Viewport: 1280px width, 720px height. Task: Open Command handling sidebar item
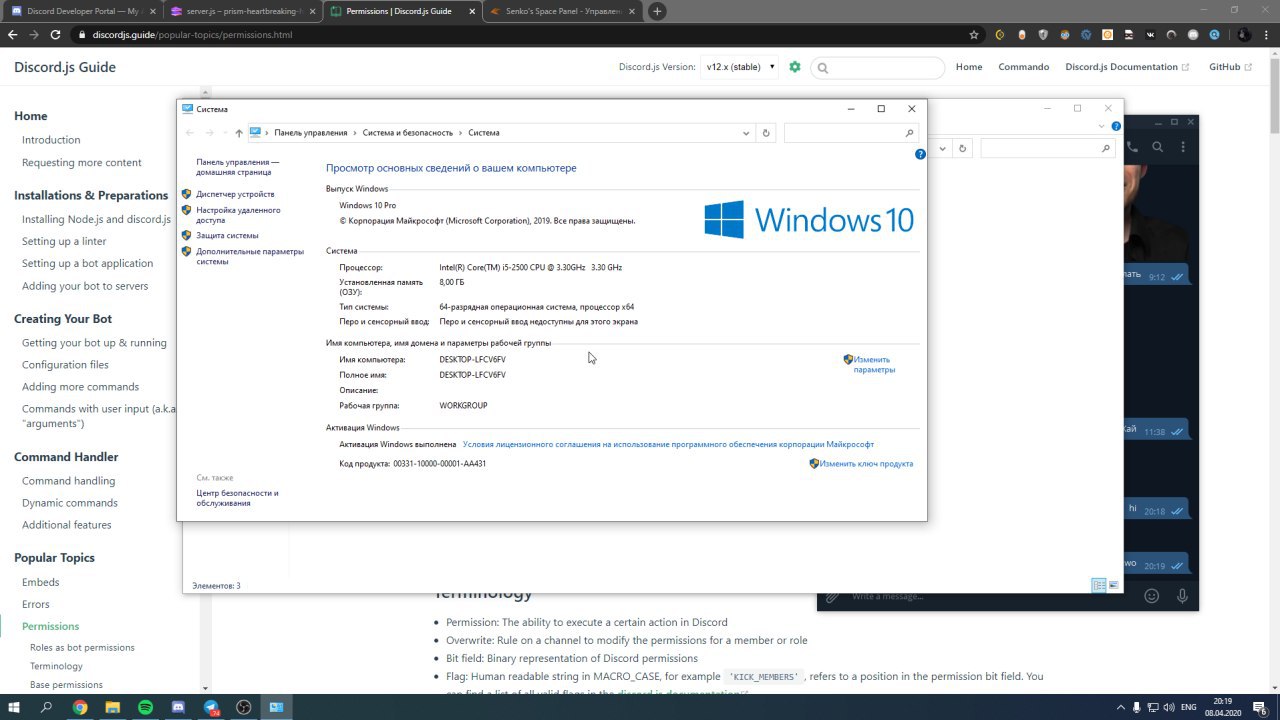68,481
